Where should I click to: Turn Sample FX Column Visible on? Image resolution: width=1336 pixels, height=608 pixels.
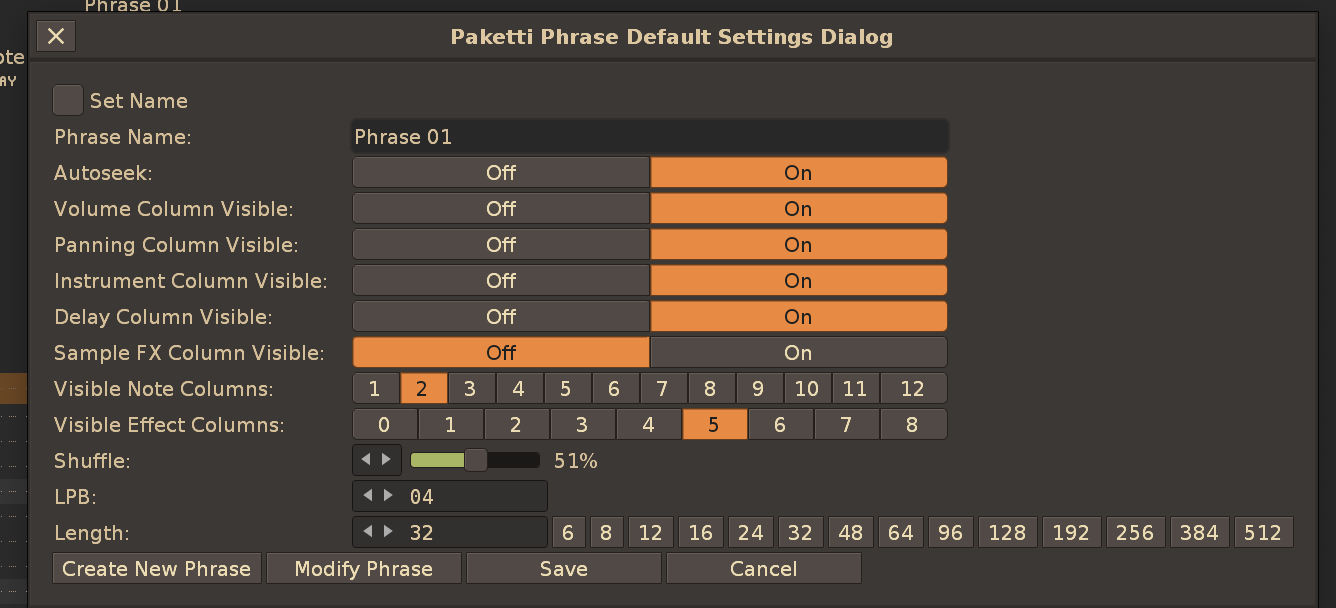click(797, 352)
